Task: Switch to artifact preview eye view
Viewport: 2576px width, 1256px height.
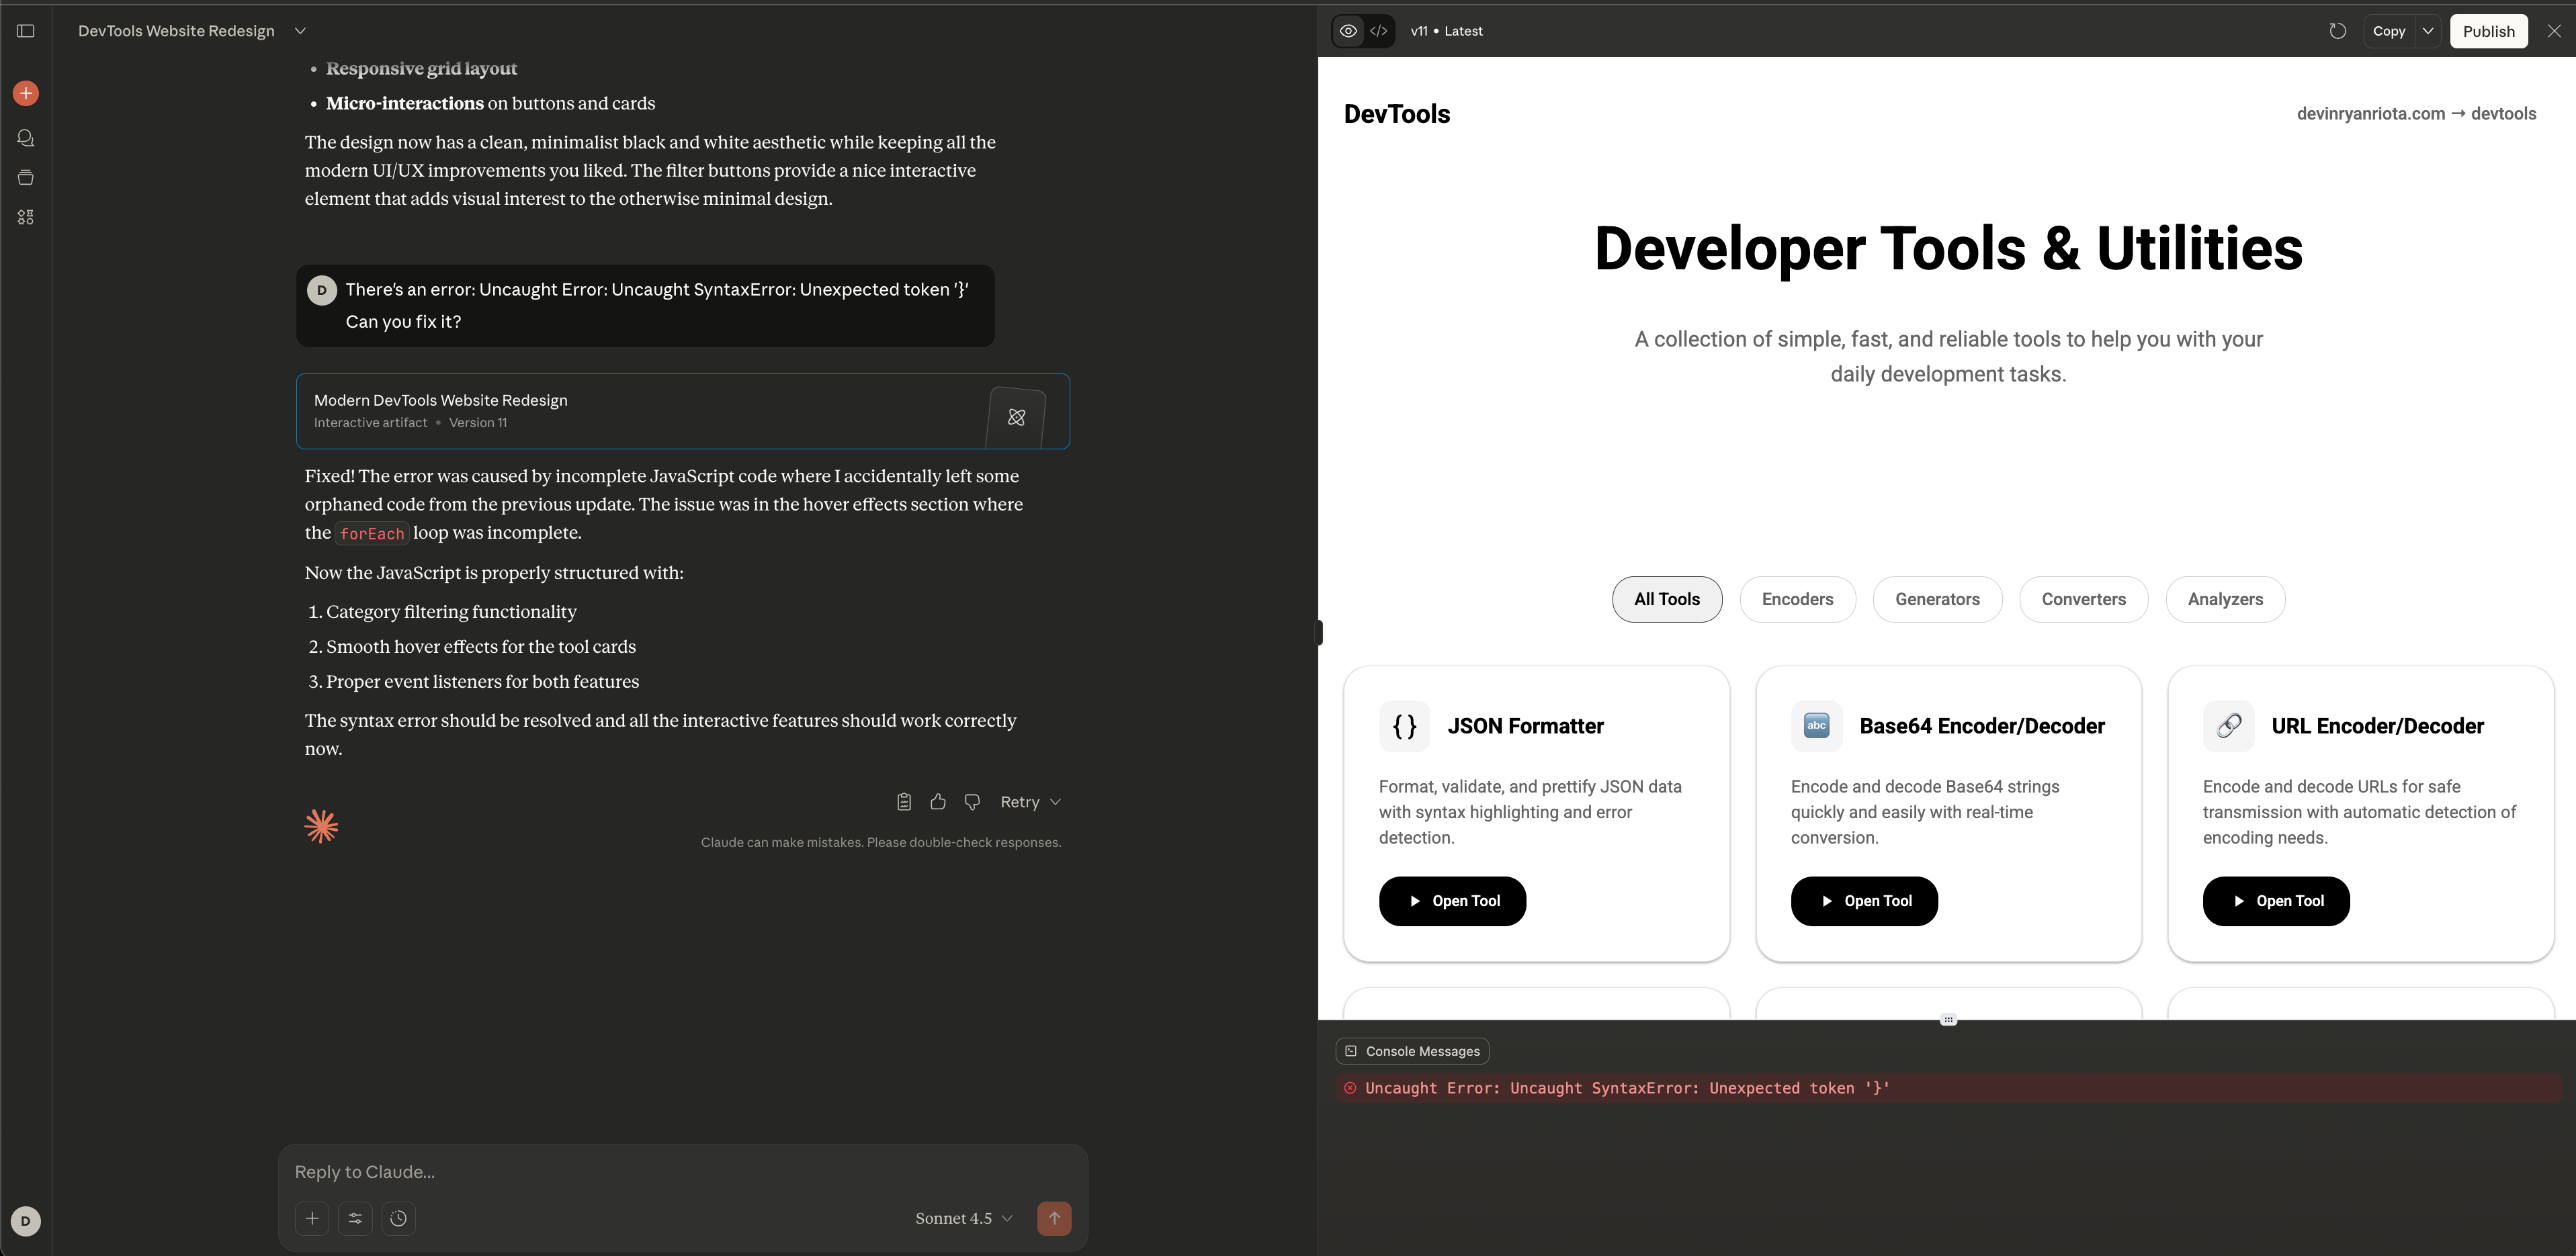Action: click(1348, 31)
